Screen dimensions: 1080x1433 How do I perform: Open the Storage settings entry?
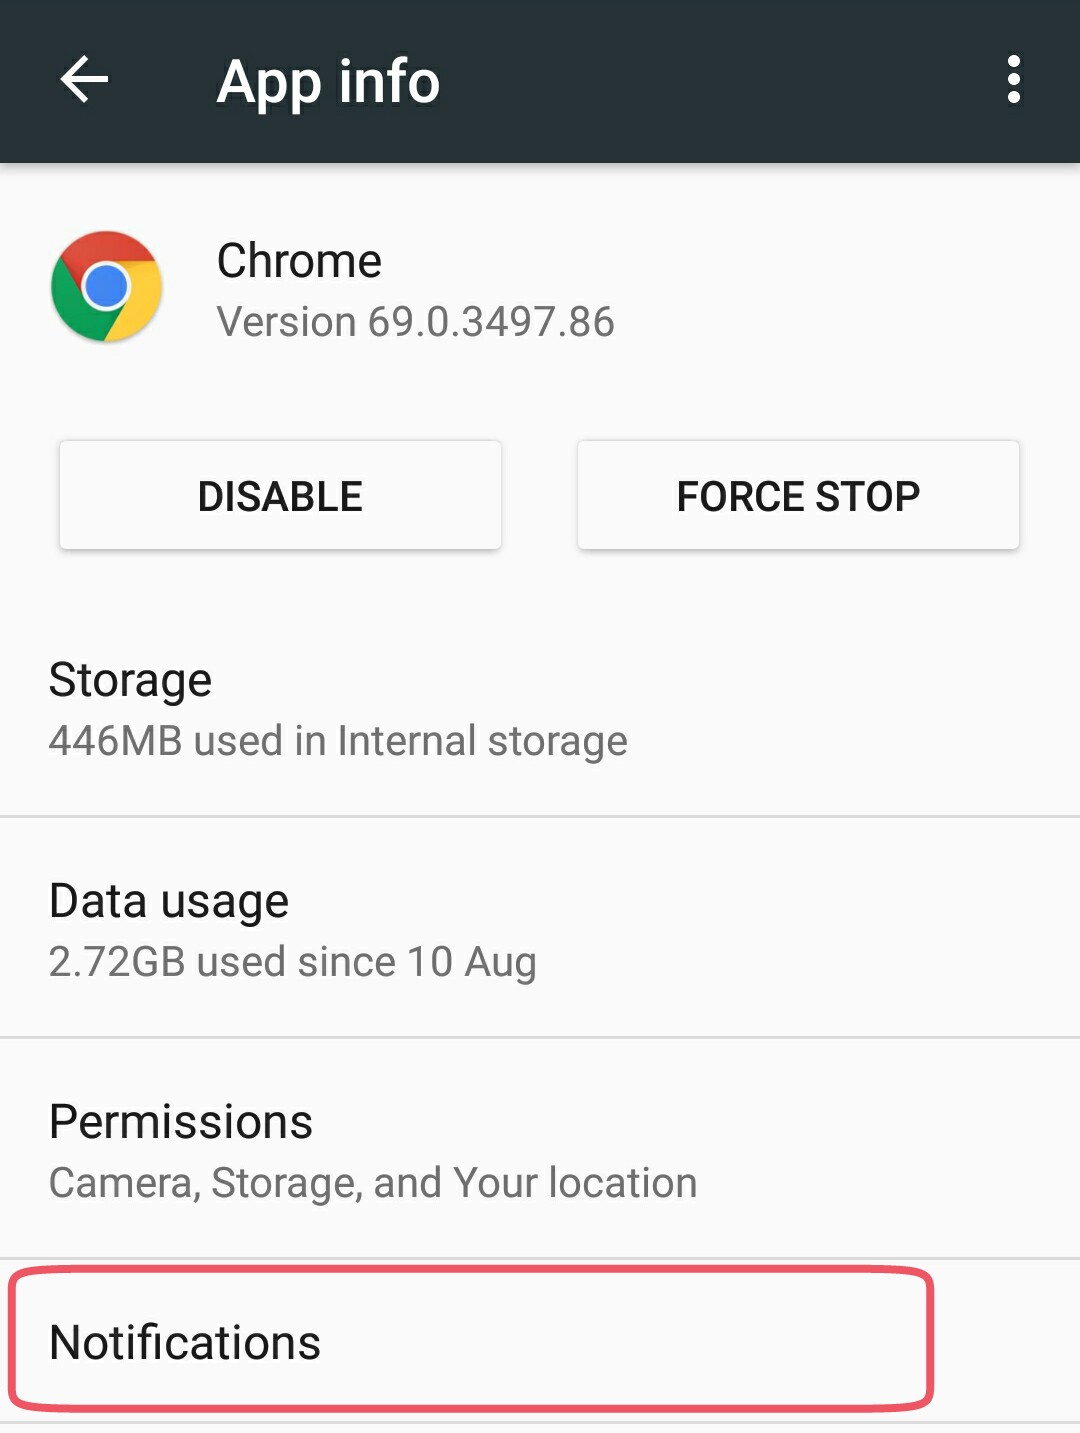(540, 708)
